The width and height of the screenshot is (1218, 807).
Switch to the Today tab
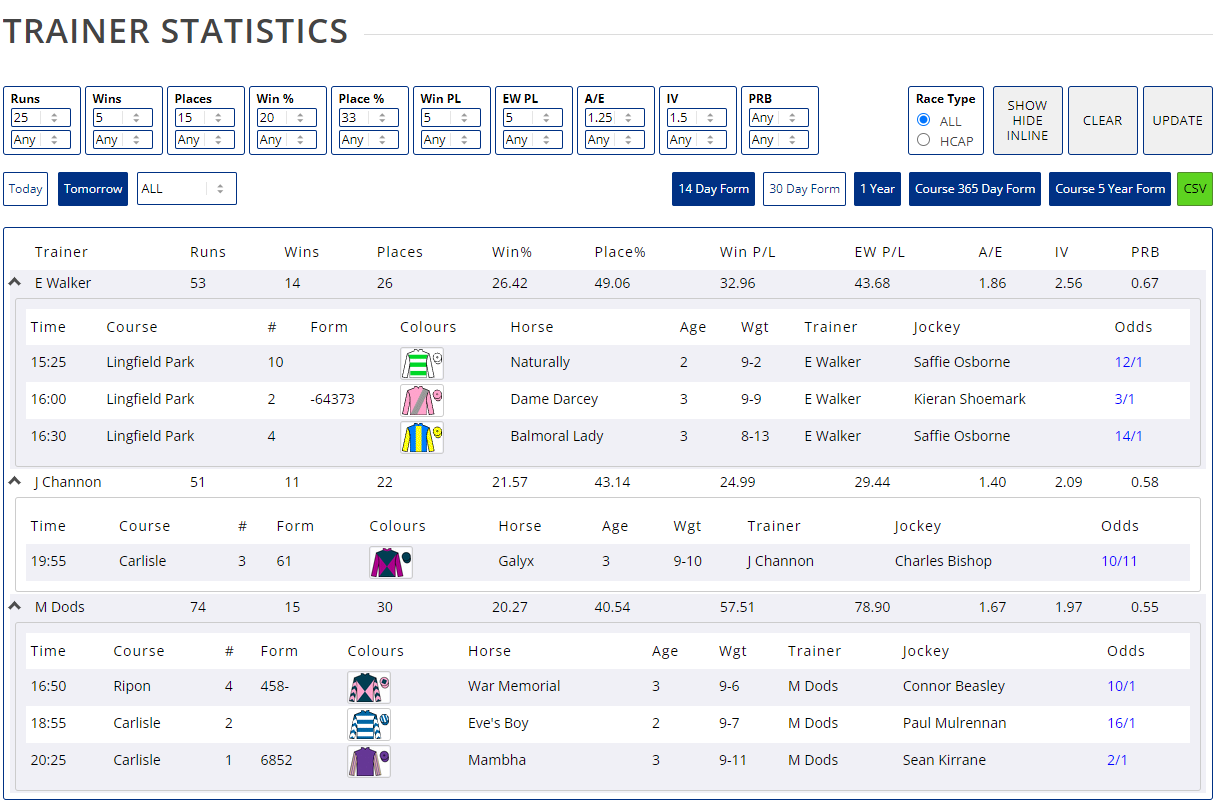coord(25,188)
